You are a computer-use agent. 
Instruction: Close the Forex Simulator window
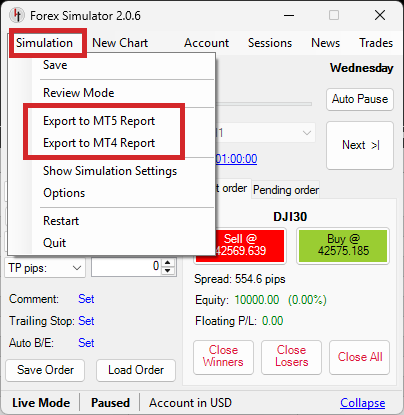tap(380, 15)
